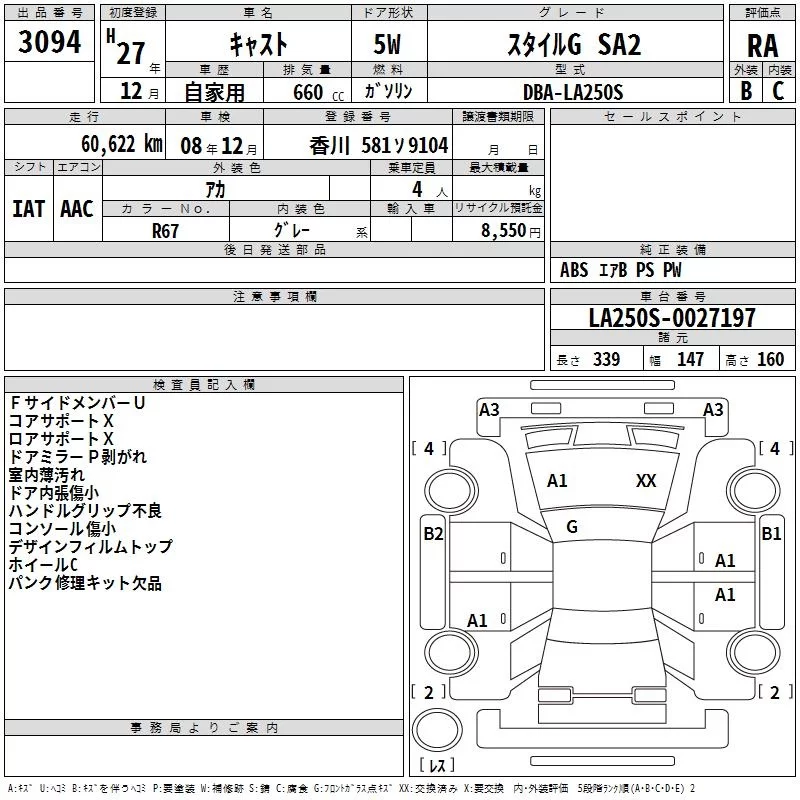The width and height of the screenshot is (800, 800).
Task: Click the car name キャスト
Action: tap(259, 44)
